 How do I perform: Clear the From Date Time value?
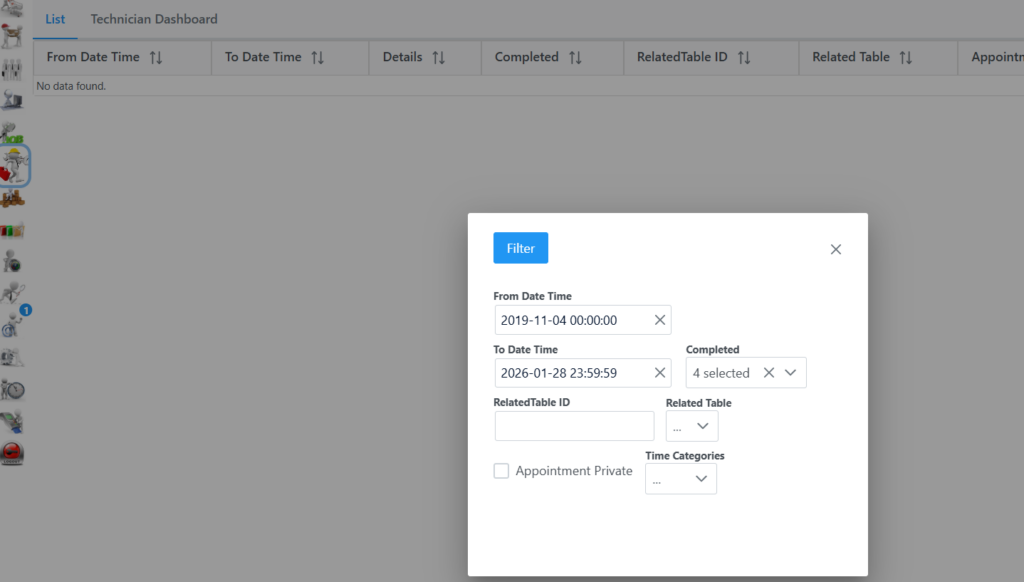[659, 320]
